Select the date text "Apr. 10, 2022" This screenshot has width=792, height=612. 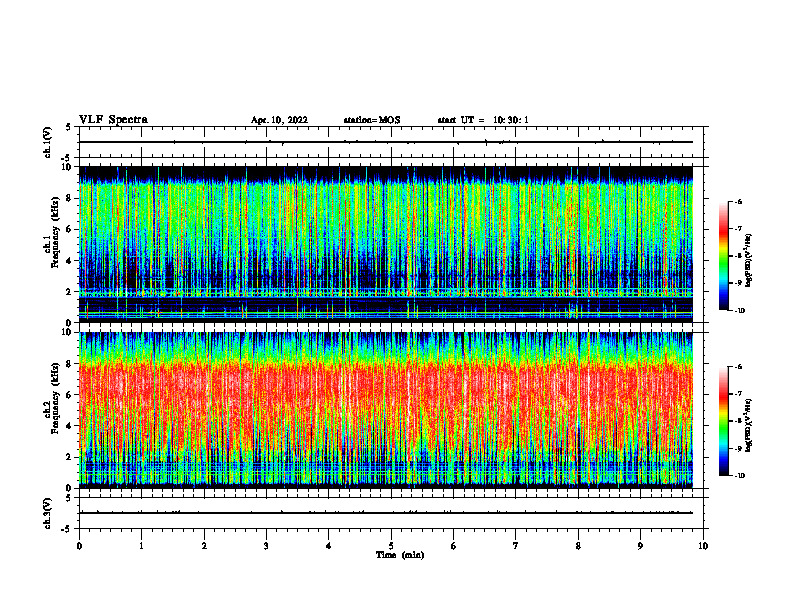point(279,120)
